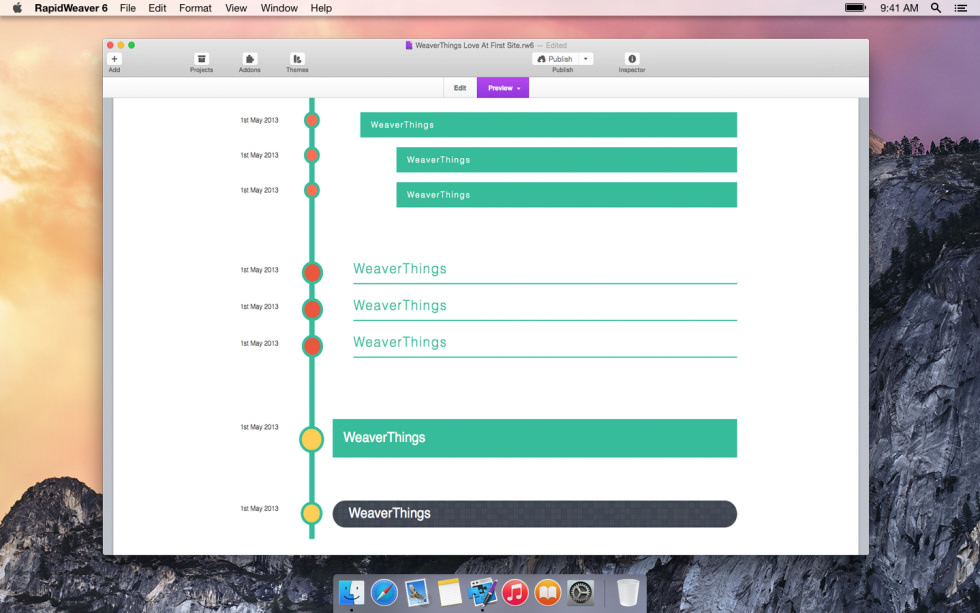Click the dark rounded WeaverThings bar
This screenshot has width=980, height=613.
[x=534, y=514]
